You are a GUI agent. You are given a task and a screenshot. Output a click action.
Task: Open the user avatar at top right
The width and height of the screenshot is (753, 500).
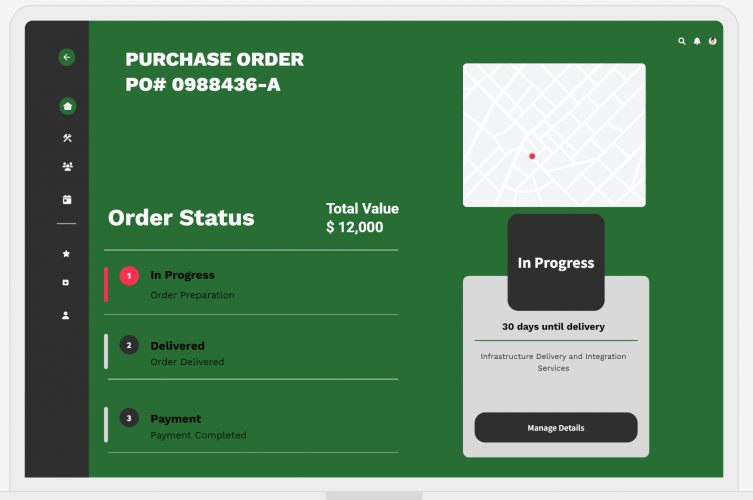click(712, 41)
